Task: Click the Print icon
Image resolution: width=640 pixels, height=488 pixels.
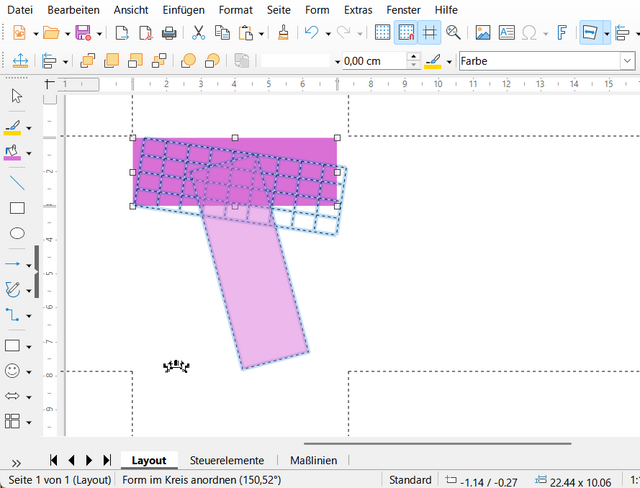Action: [169, 33]
